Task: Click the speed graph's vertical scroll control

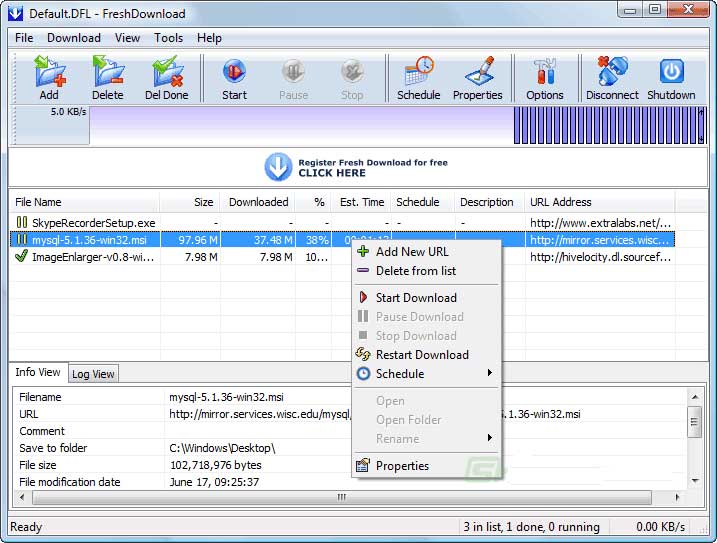Action: [701, 125]
